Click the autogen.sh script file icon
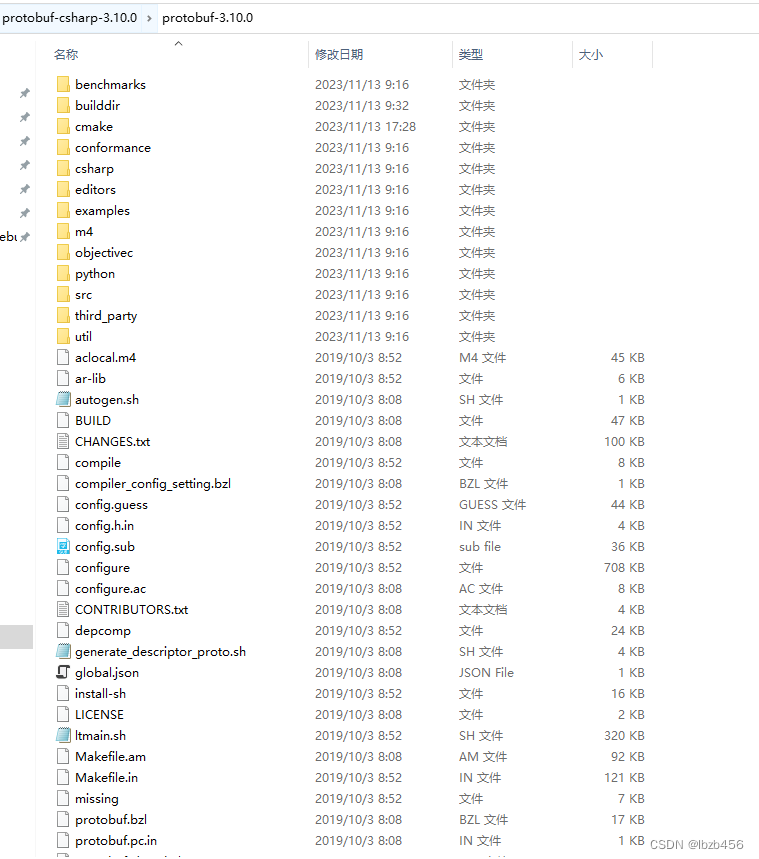The image size is (759, 859). pyautogui.click(x=63, y=399)
